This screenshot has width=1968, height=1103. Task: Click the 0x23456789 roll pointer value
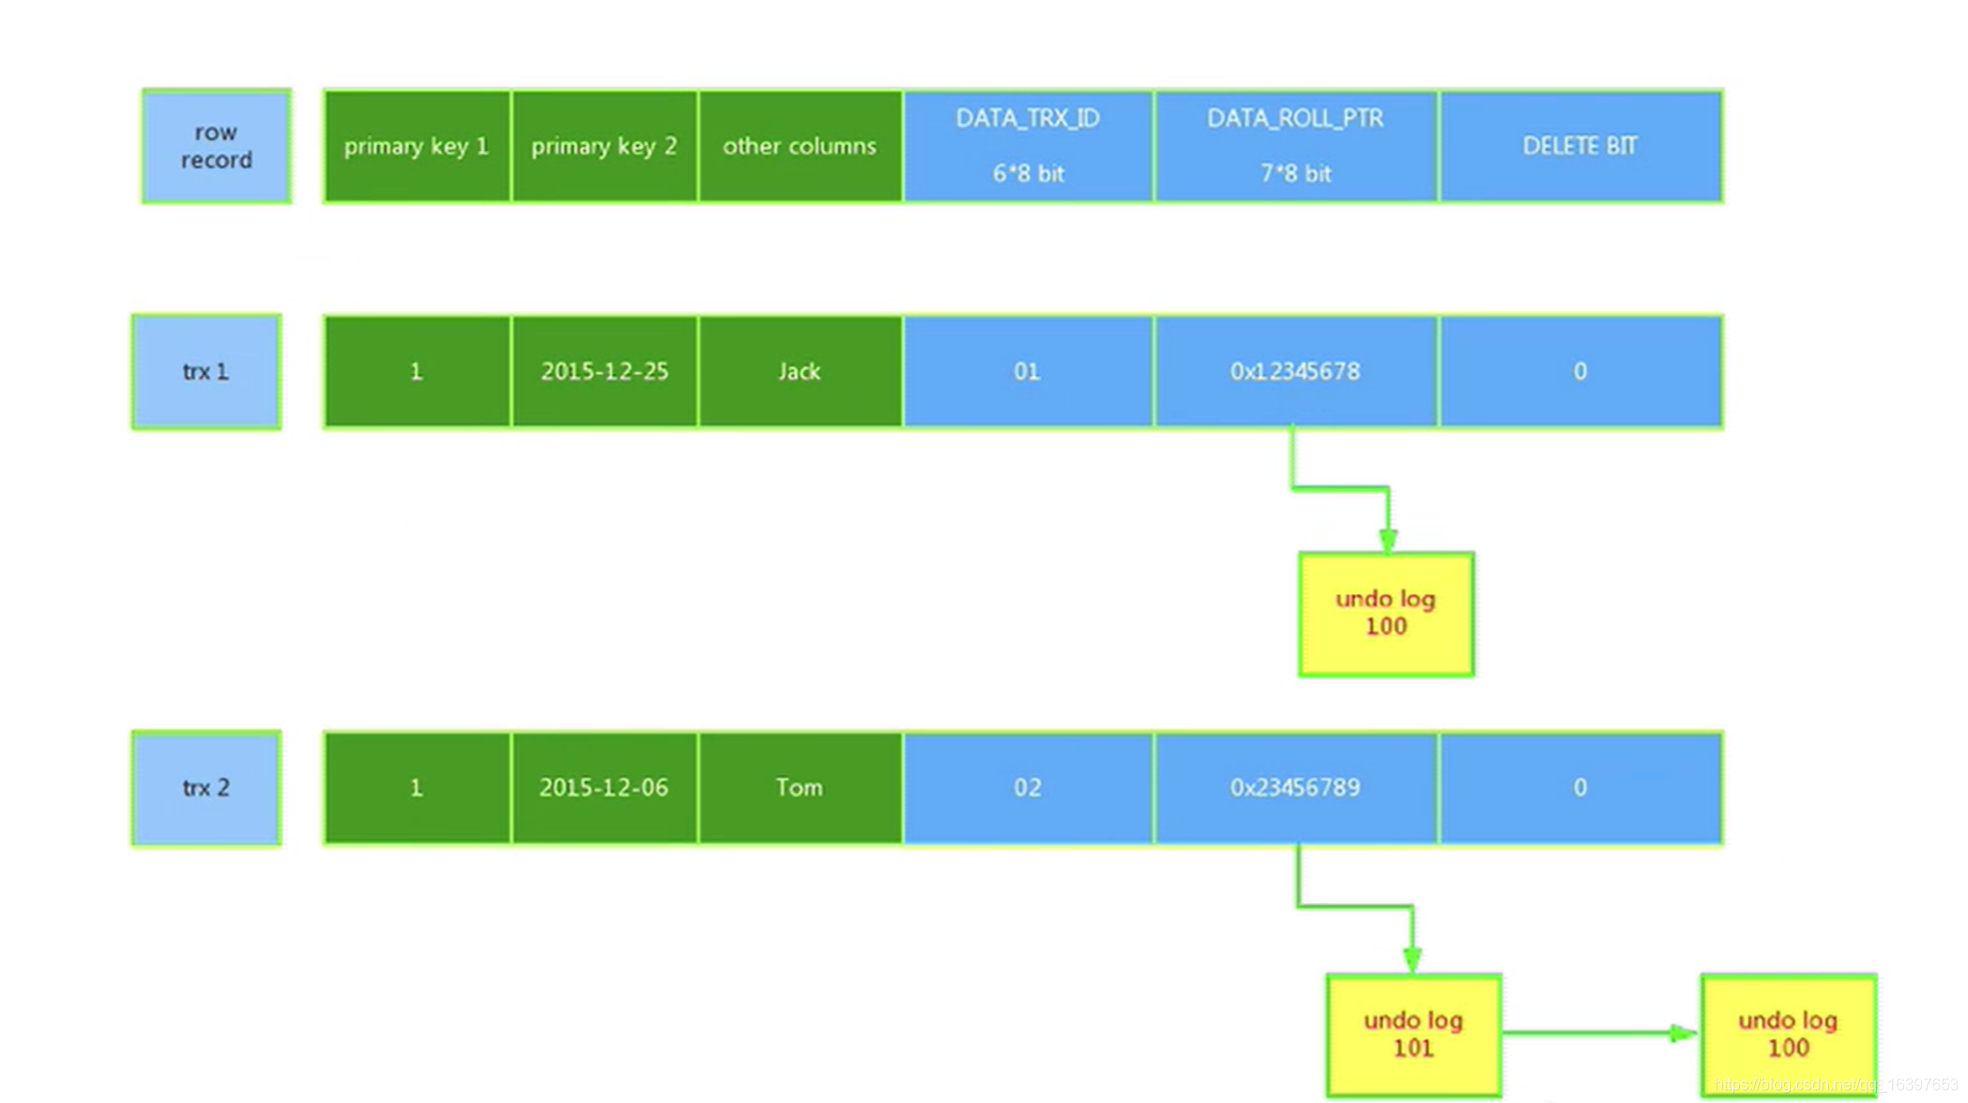tap(1295, 787)
